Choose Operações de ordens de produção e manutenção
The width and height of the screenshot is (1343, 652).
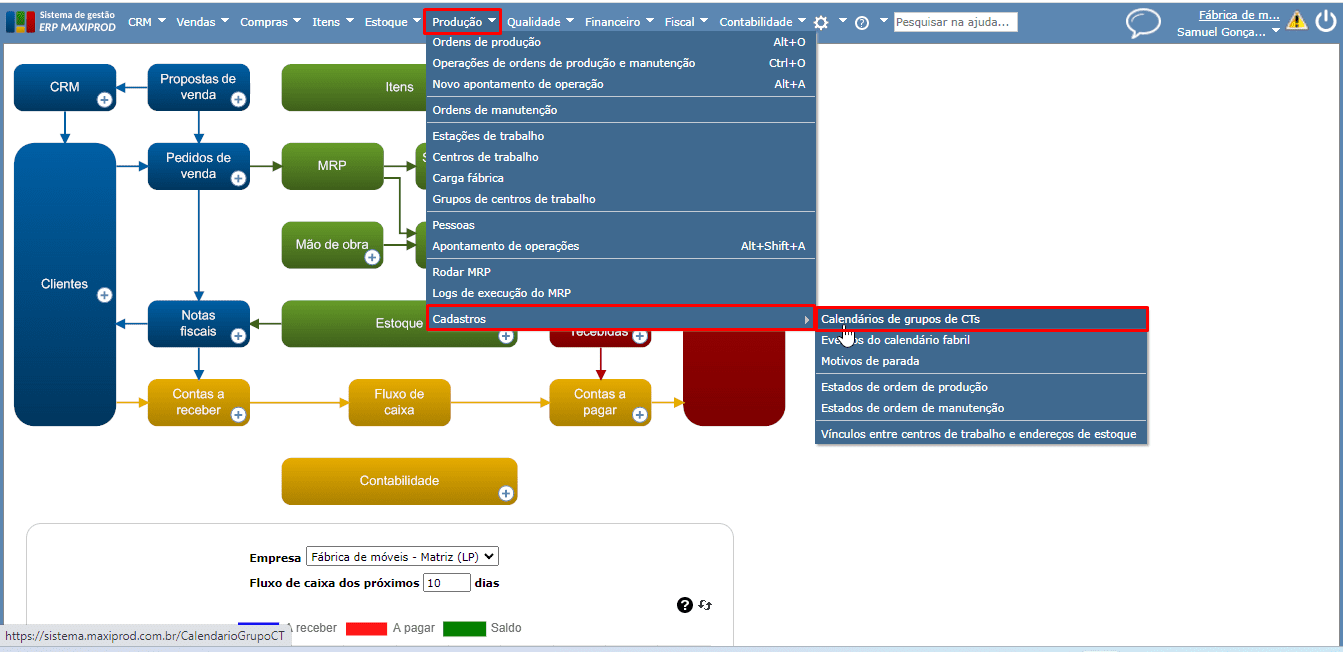click(621, 63)
